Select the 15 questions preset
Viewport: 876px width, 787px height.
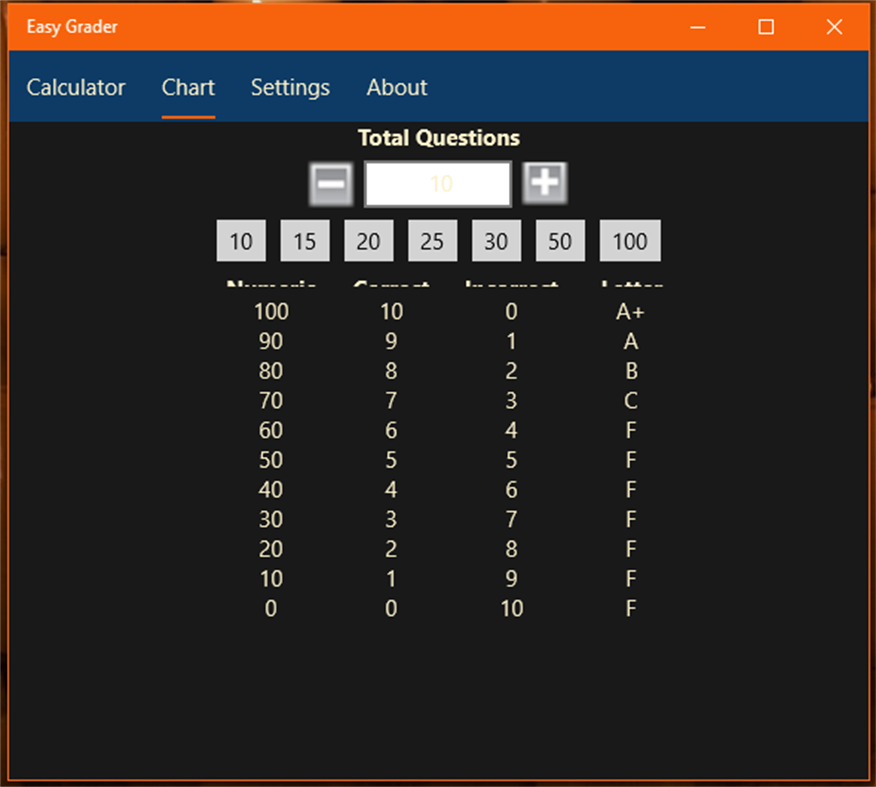[x=304, y=240]
